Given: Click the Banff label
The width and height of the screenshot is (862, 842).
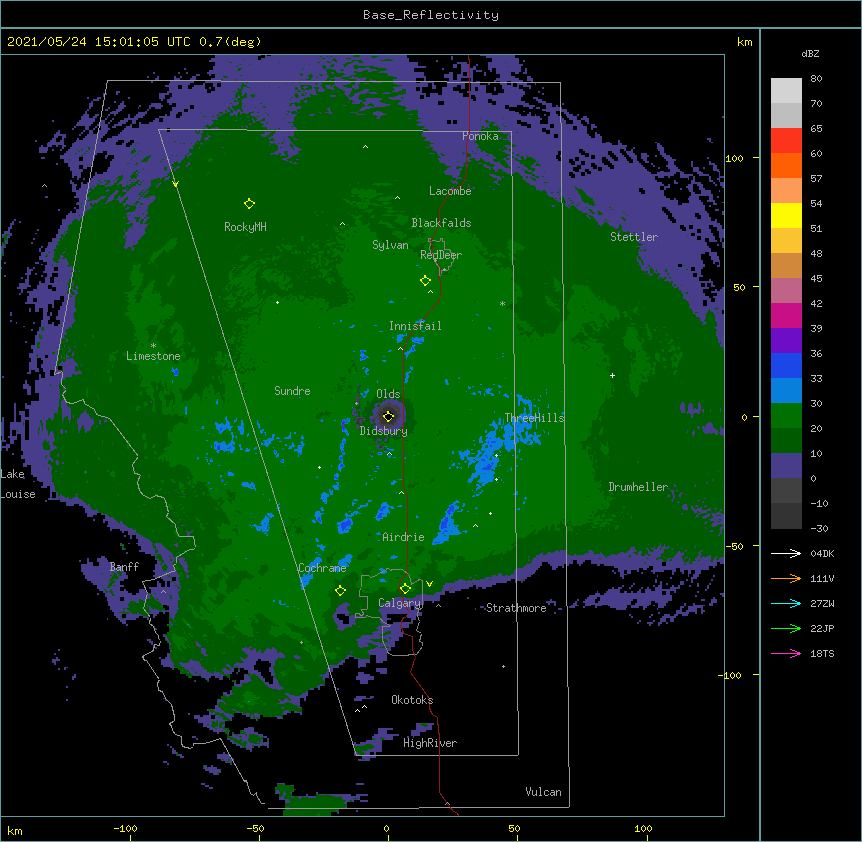Looking at the screenshot, I should pyautogui.click(x=124, y=567).
